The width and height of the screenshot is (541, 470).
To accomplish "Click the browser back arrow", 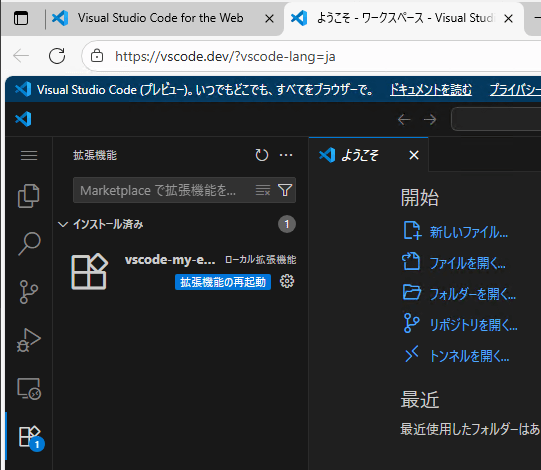I will [x=21, y=56].
